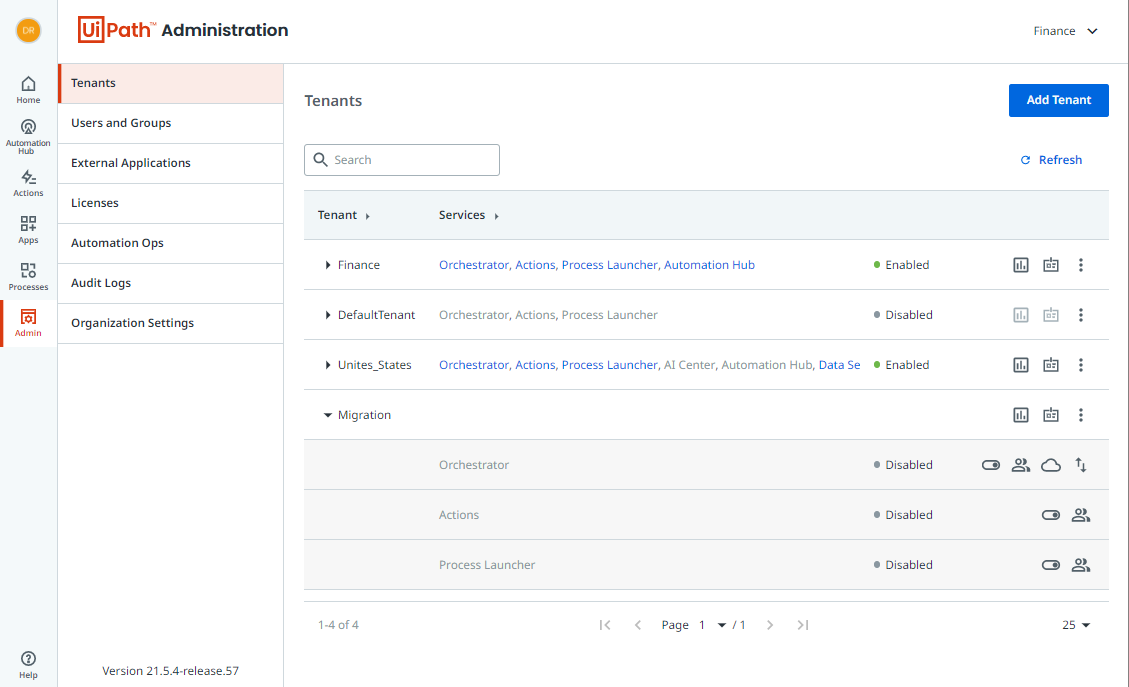Click the tenant Search field

click(402, 160)
